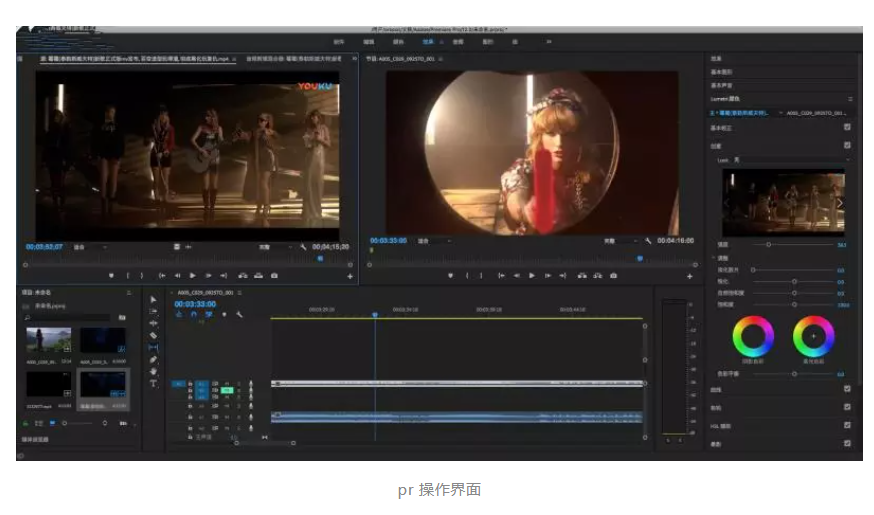Collapse the 调整 adjustments group

pyautogui.click(x=713, y=258)
